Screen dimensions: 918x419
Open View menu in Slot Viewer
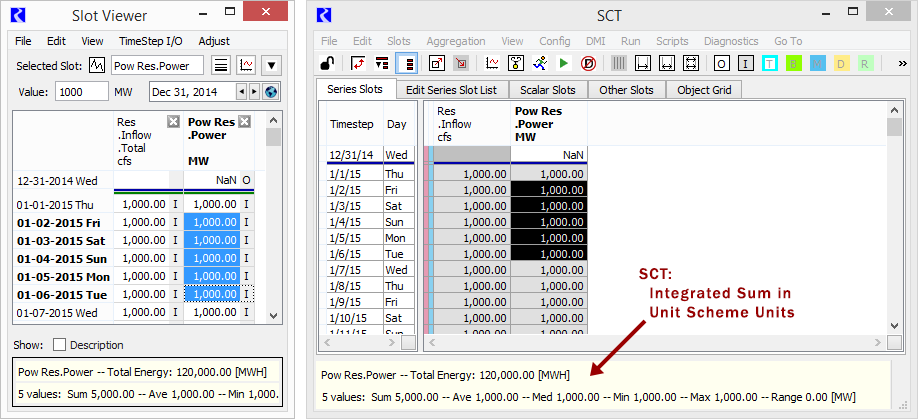92,41
